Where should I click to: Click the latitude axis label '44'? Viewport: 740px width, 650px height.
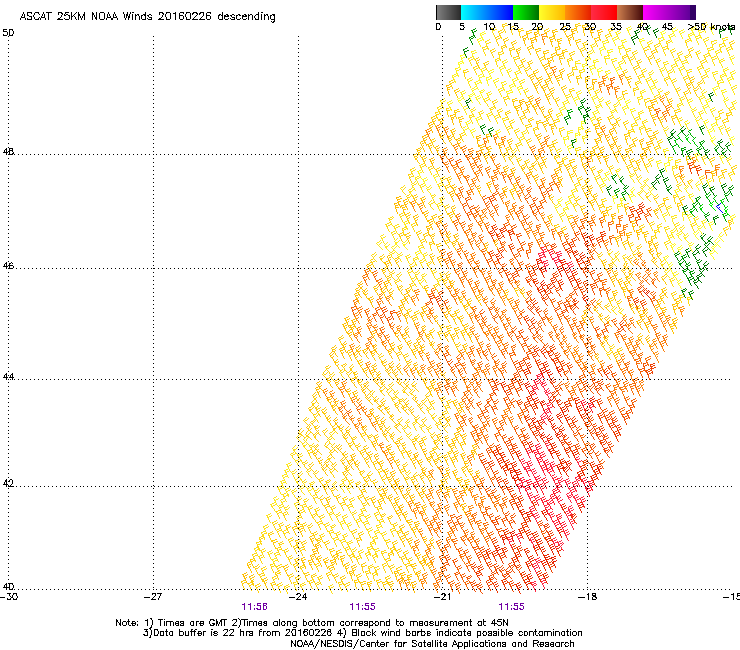[8, 377]
